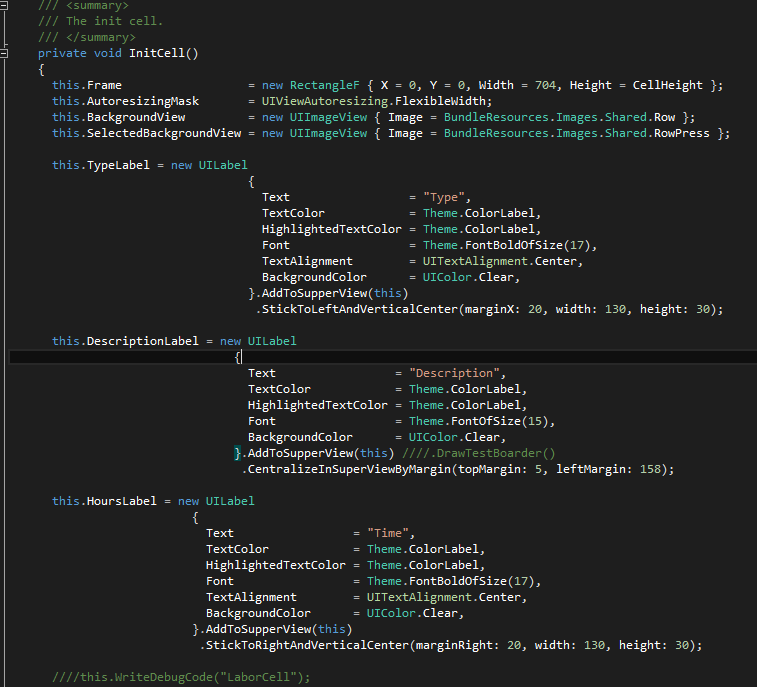757x687 pixels.
Task: Click the 'private' keyword
Action: tap(62, 53)
